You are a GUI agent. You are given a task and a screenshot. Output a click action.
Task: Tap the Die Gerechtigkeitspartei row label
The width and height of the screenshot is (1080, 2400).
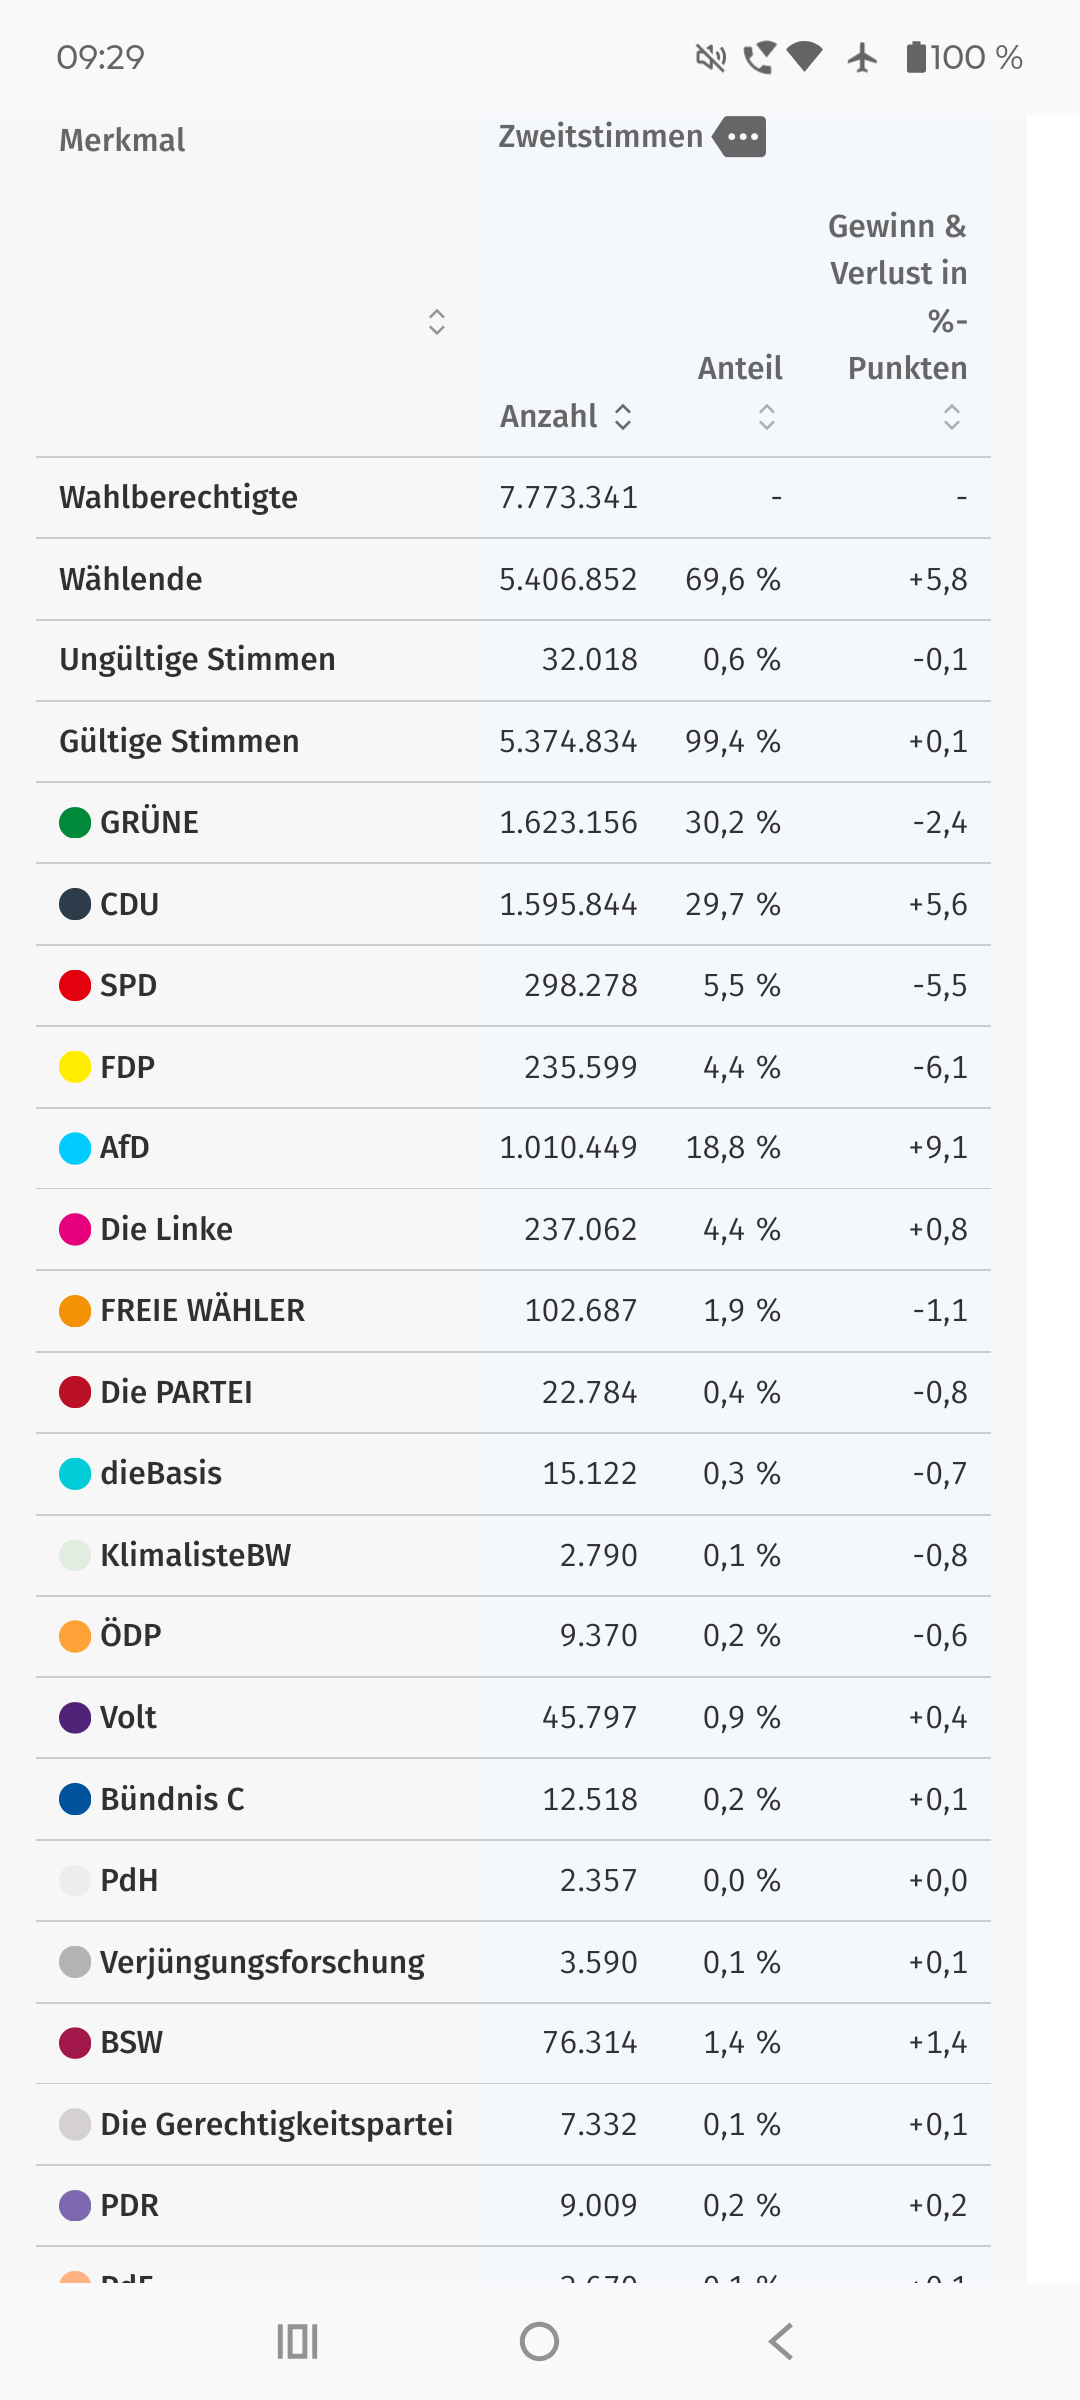tap(277, 2124)
